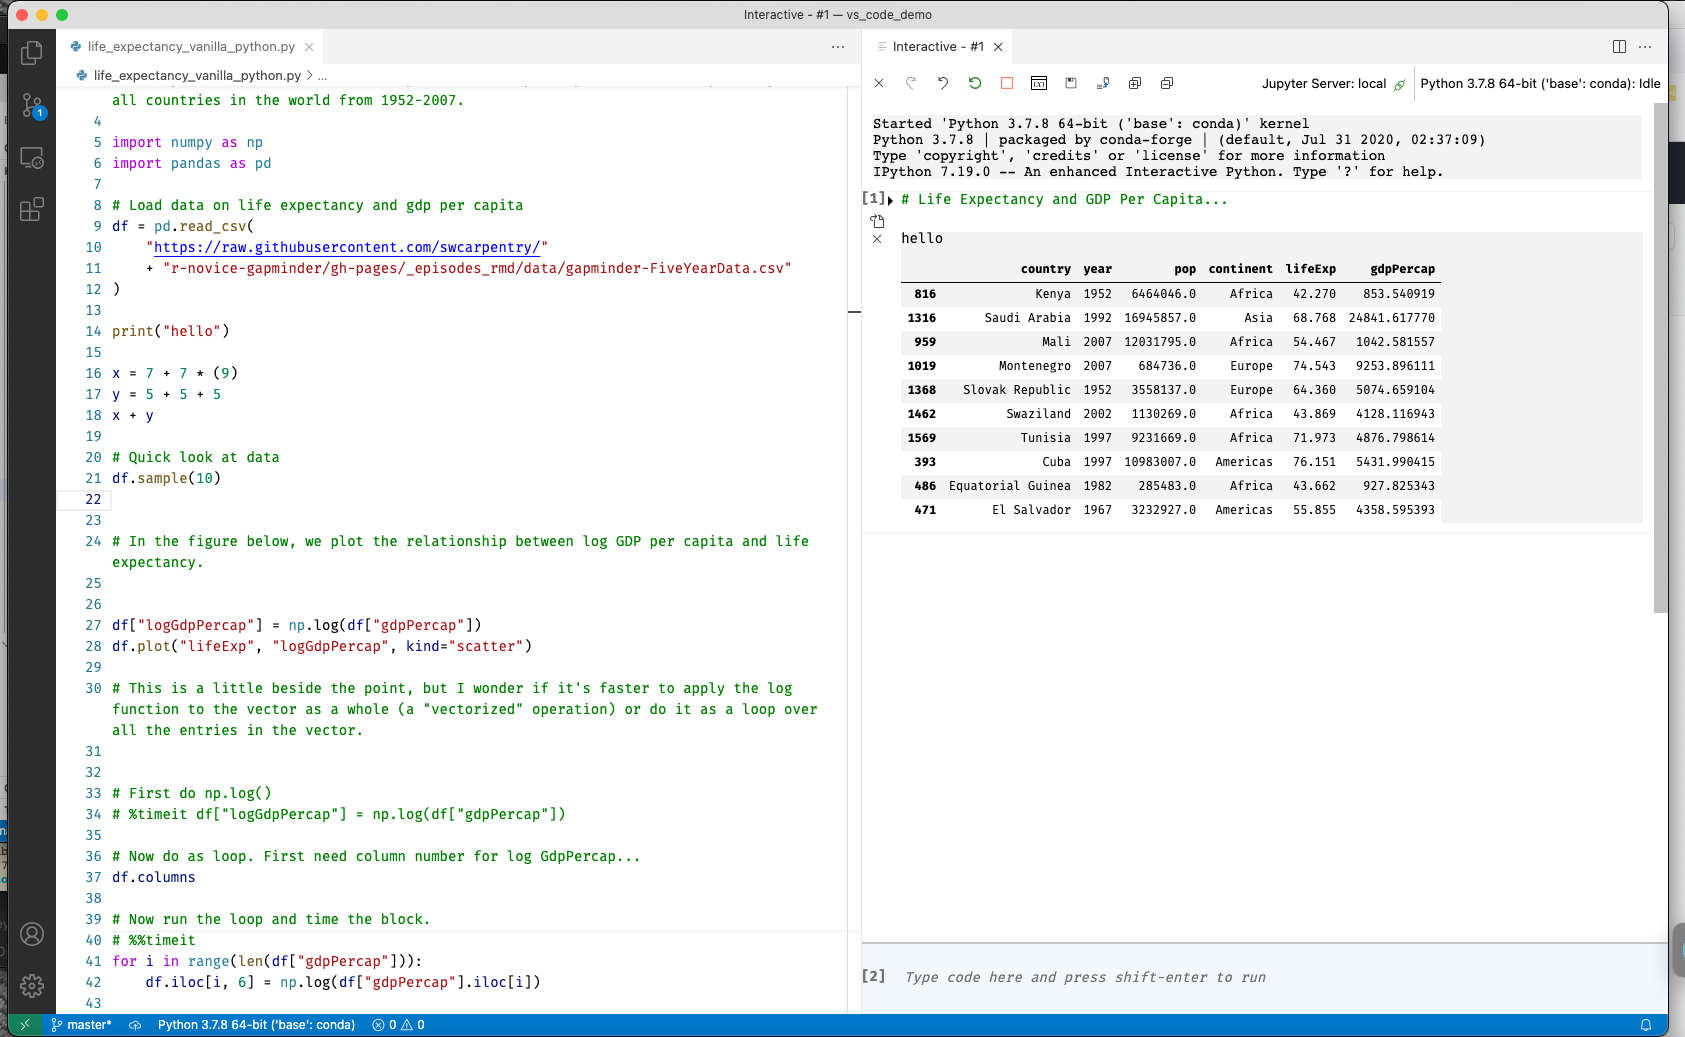This screenshot has width=1685, height=1037.
Task: Interrupt the running kernel
Action: [1007, 83]
